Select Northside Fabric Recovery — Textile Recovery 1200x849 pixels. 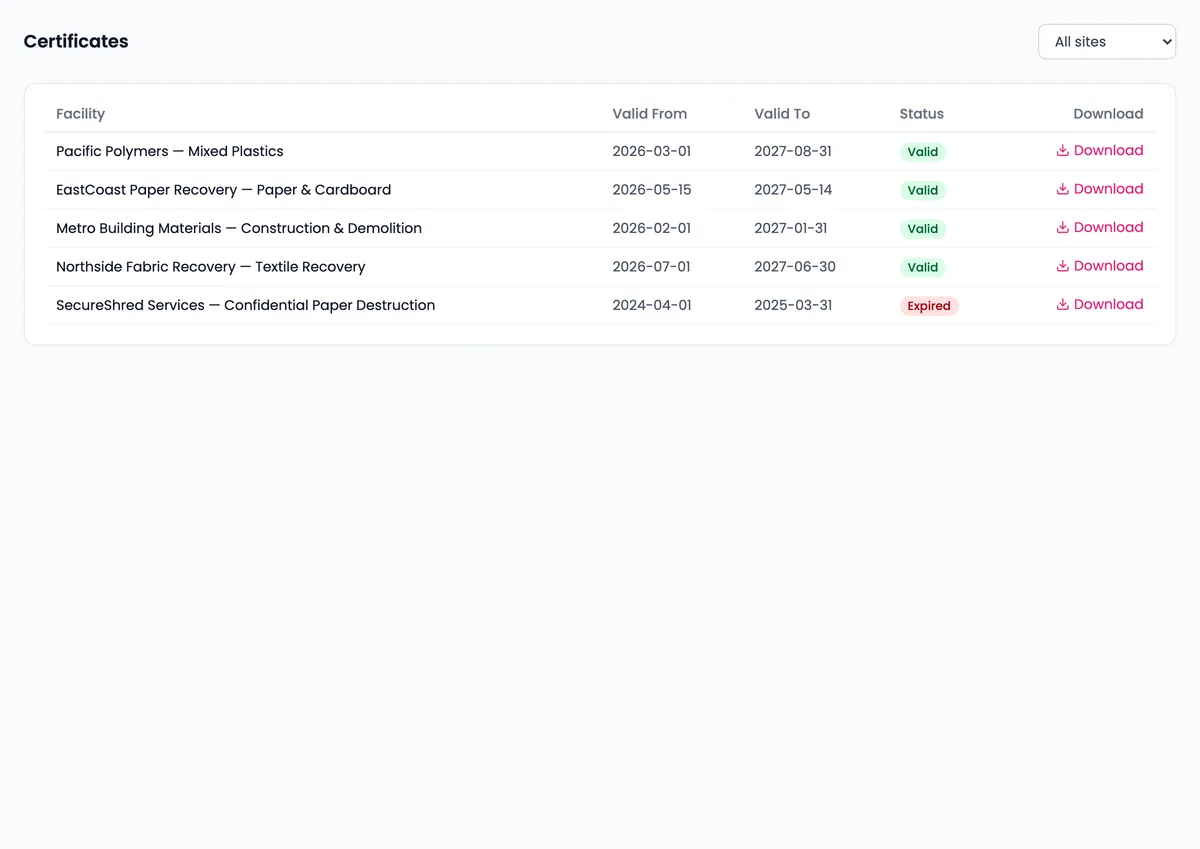[x=211, y=267]
